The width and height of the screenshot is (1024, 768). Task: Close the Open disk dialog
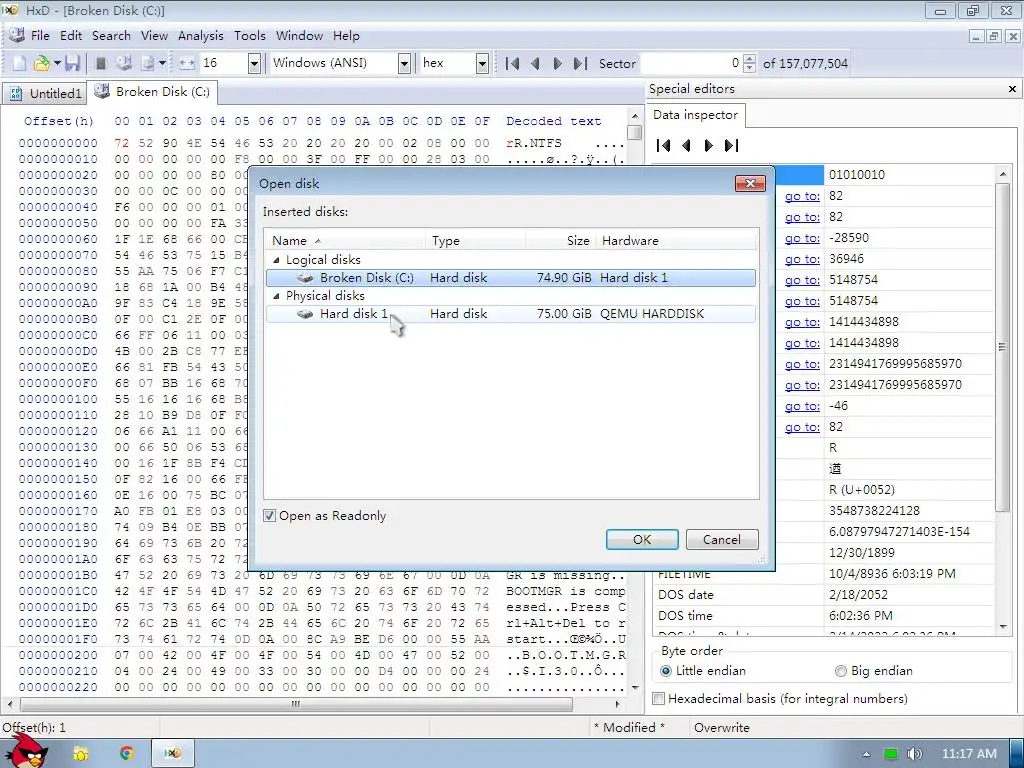[750, 184]
